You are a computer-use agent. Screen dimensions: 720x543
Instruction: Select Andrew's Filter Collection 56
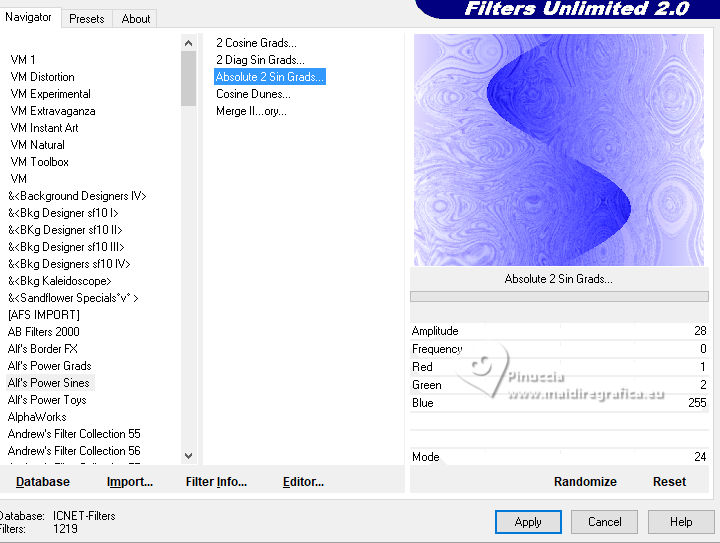click(x=74, y=451)
